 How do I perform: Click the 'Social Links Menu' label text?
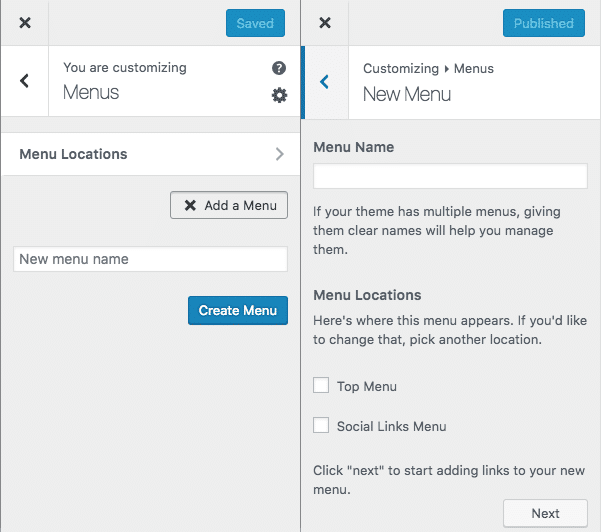tap(391, 426)
